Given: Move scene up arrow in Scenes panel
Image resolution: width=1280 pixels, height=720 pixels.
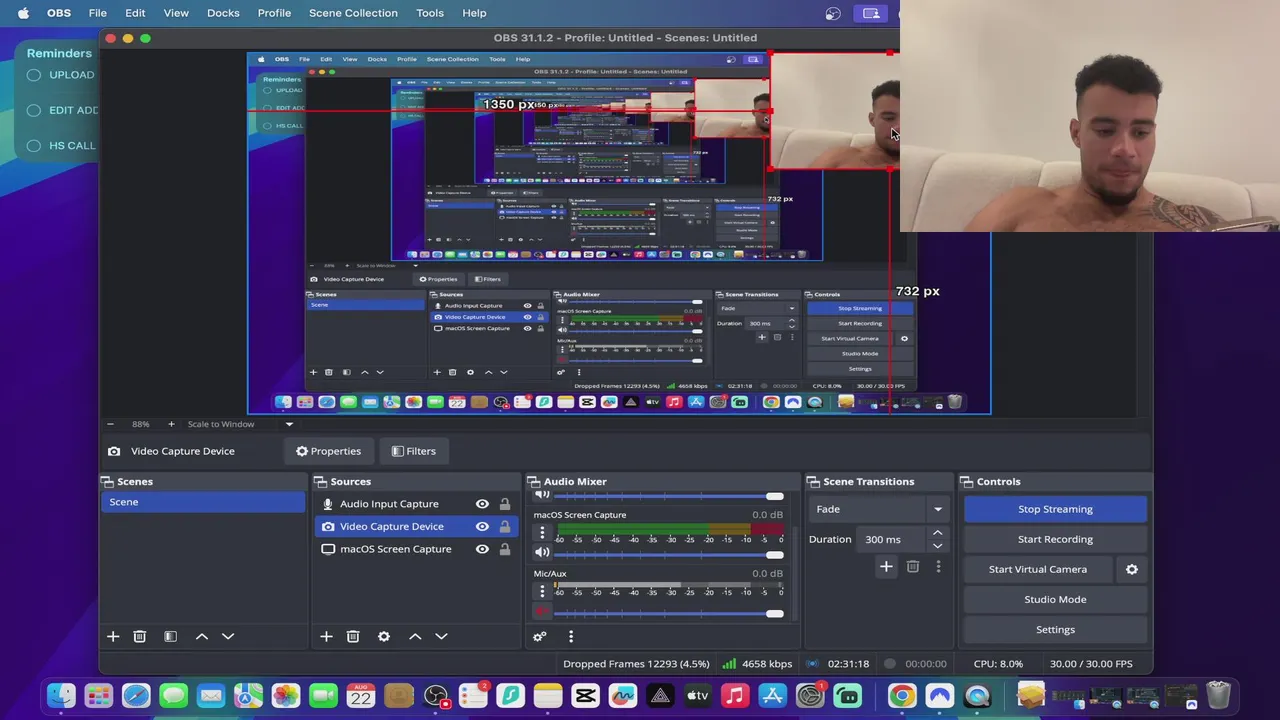Looking at the screenshot, I should (201, 636).
